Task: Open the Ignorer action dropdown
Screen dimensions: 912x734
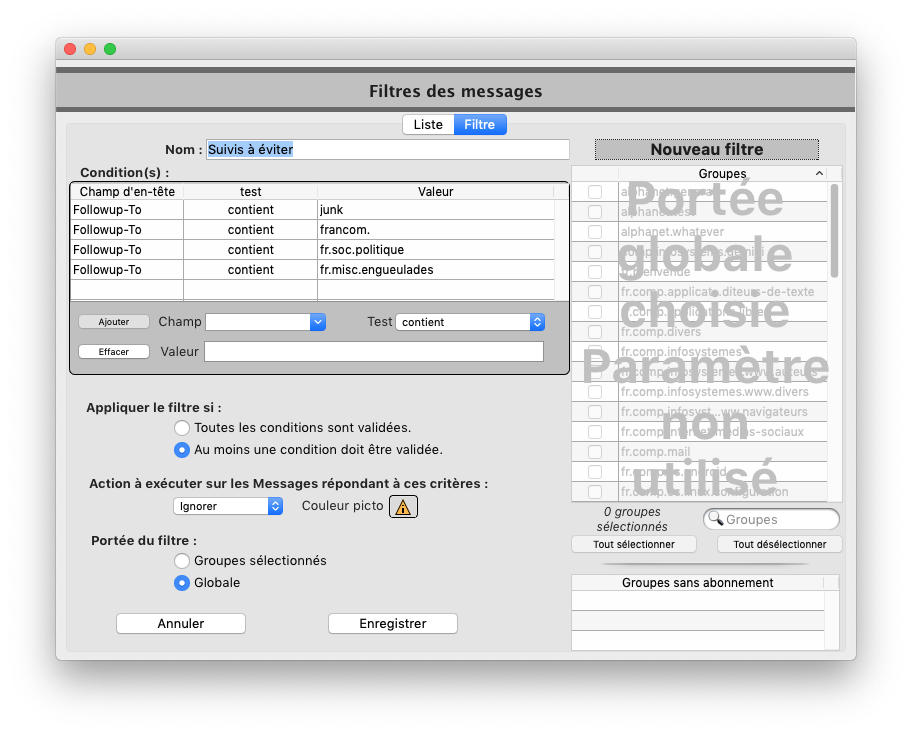Action: [x=228, y=506]
